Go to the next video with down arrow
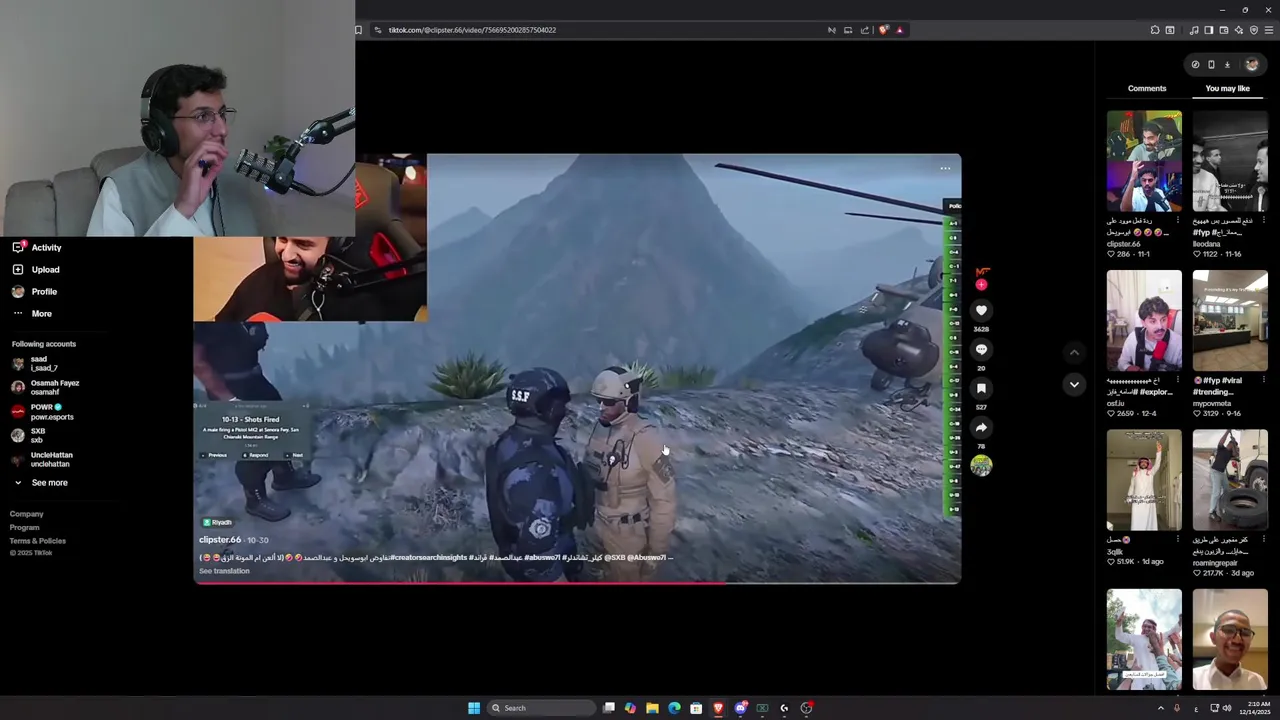This screenshot has height=720, width=1280. tap(1074, 384)
